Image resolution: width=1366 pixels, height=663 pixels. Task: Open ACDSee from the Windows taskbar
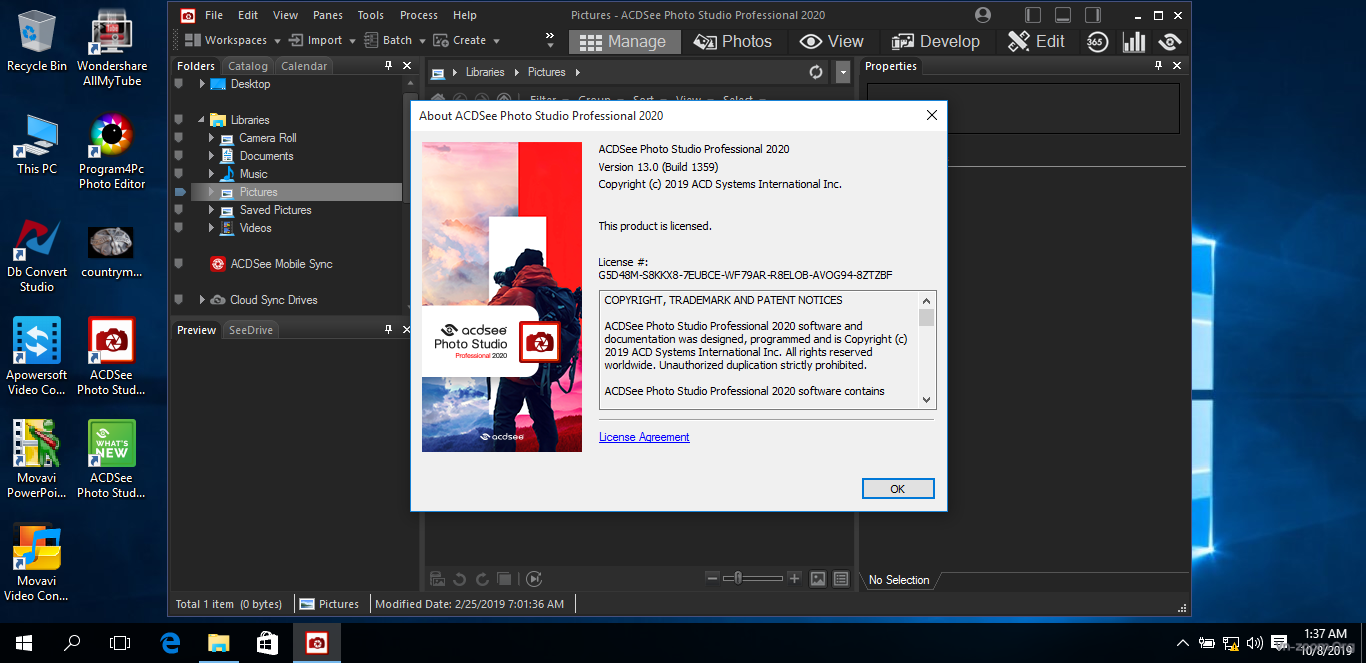tap(317, 643)
